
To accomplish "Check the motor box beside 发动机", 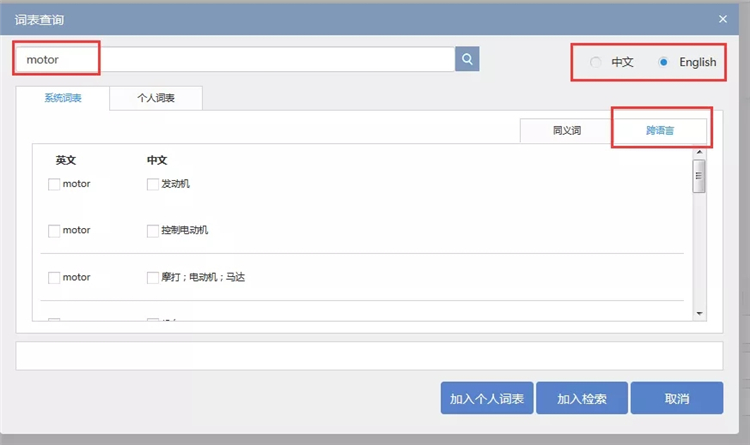I will (54, 184).
